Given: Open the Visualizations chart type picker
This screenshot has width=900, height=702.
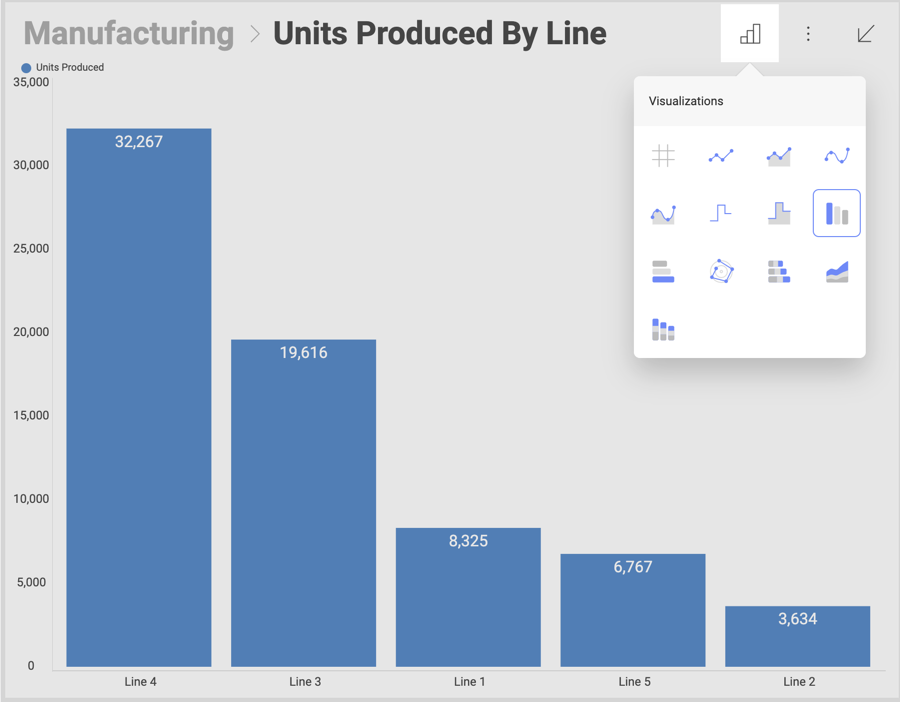Looking at the screenshot, I should (x=749, y=33).
